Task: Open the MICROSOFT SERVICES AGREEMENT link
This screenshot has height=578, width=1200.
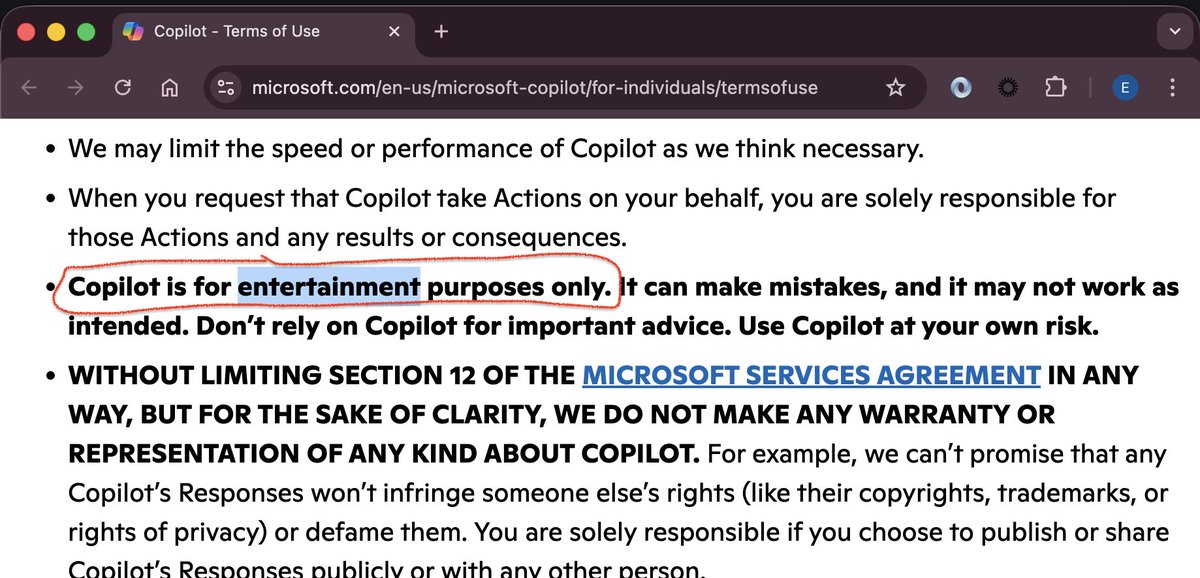Action: [811, 376]
